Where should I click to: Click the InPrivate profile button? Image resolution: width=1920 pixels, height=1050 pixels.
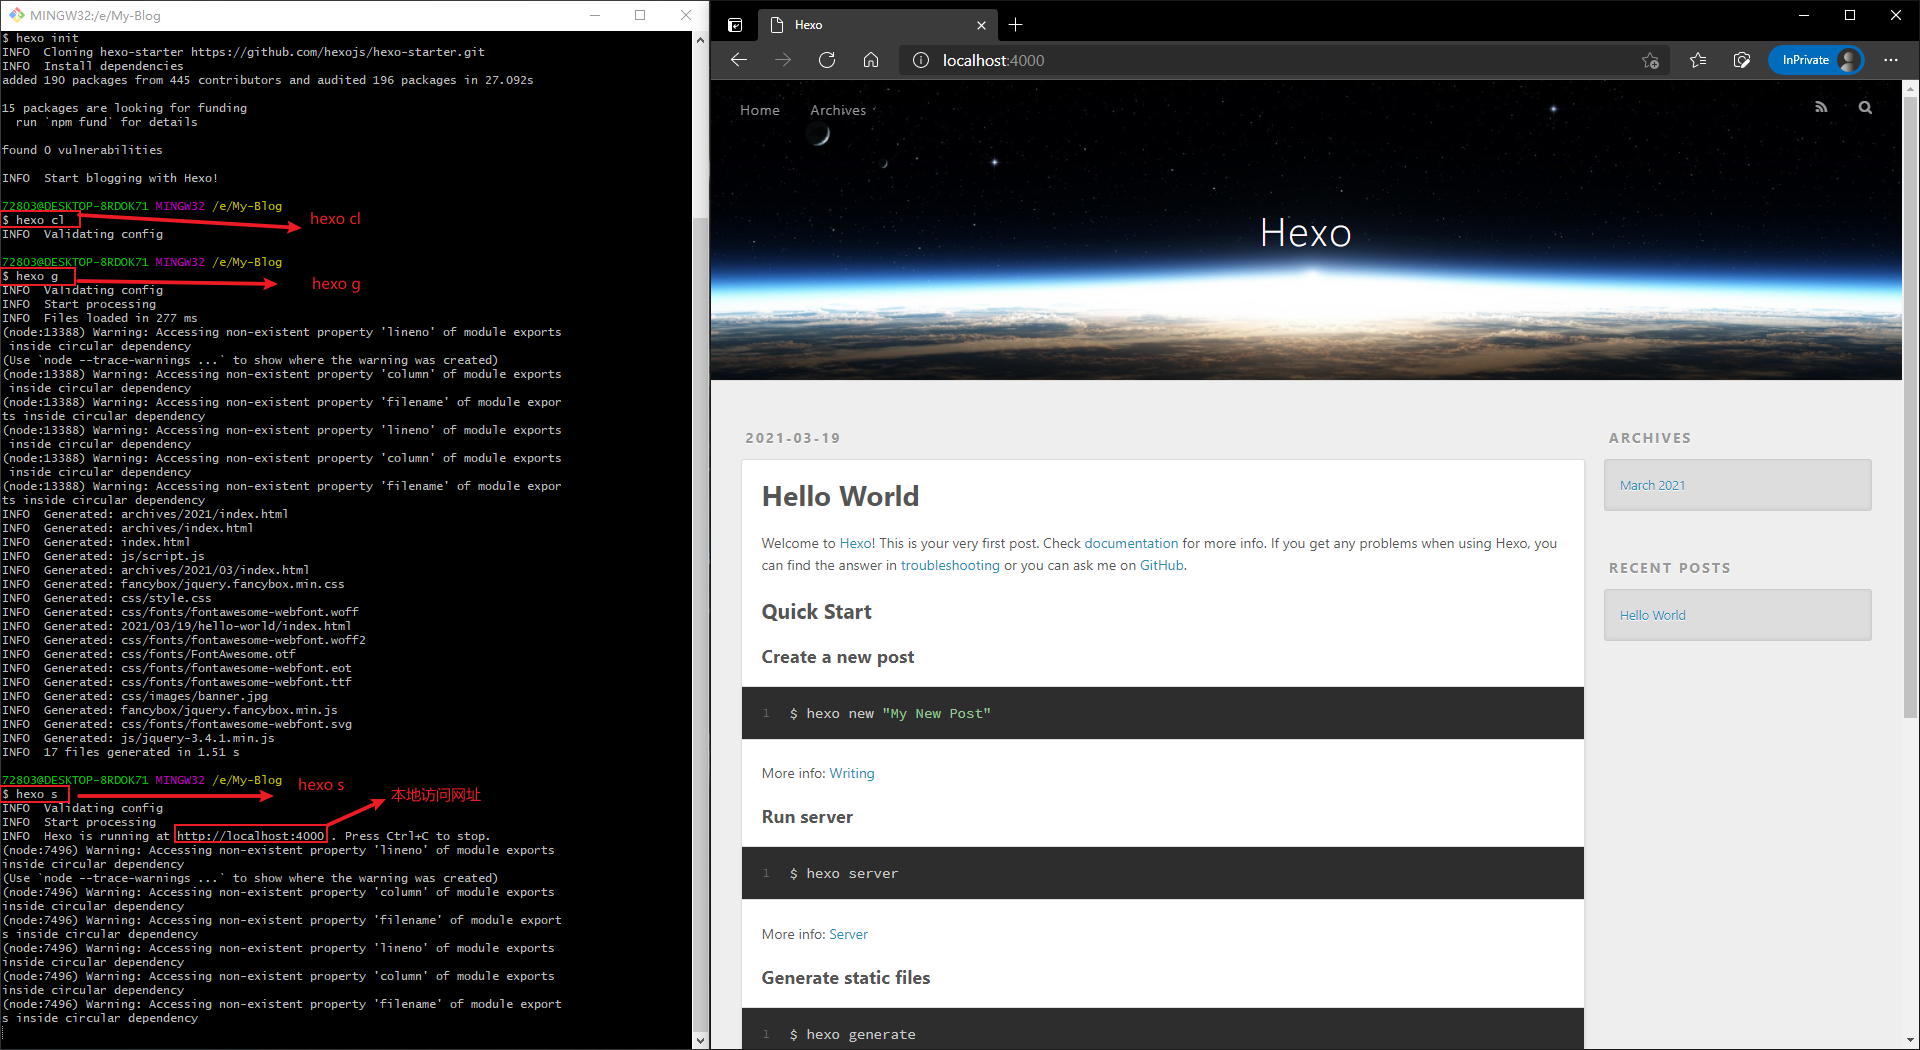[1816, 60]
